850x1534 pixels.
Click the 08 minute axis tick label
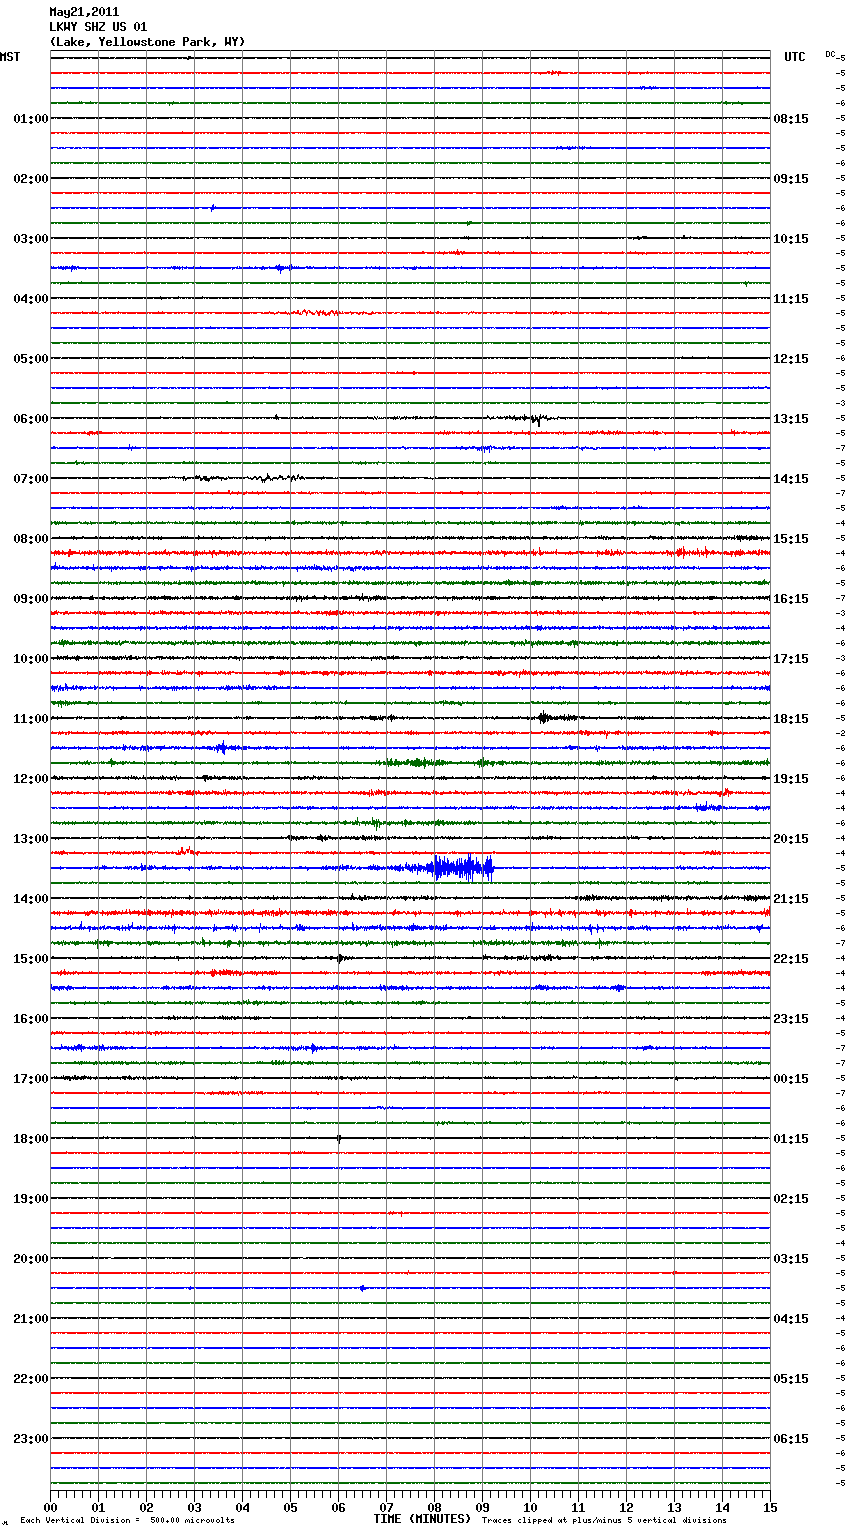pos(434,1507)
